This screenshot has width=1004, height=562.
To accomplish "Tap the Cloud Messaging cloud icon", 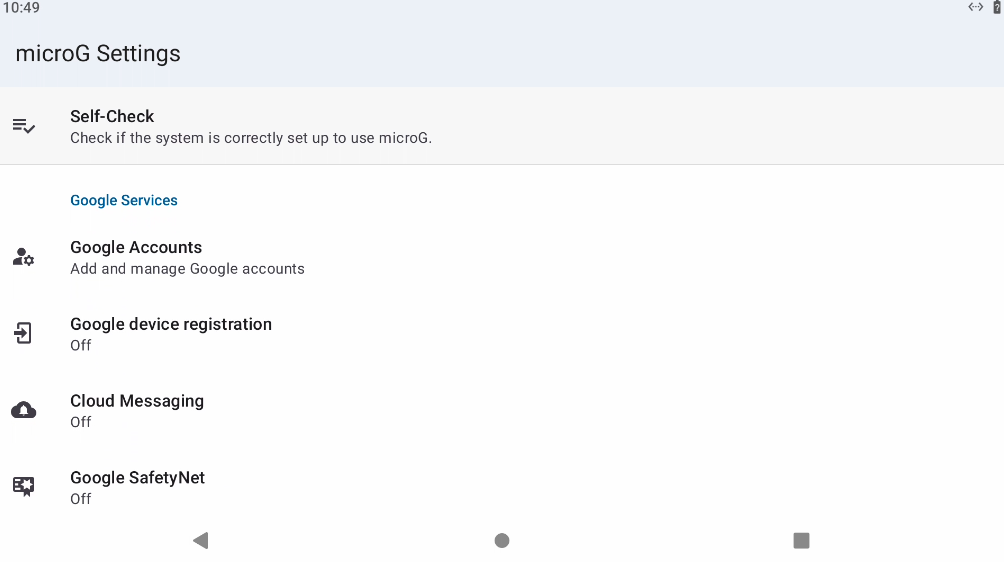I will [x=24, y=410].
